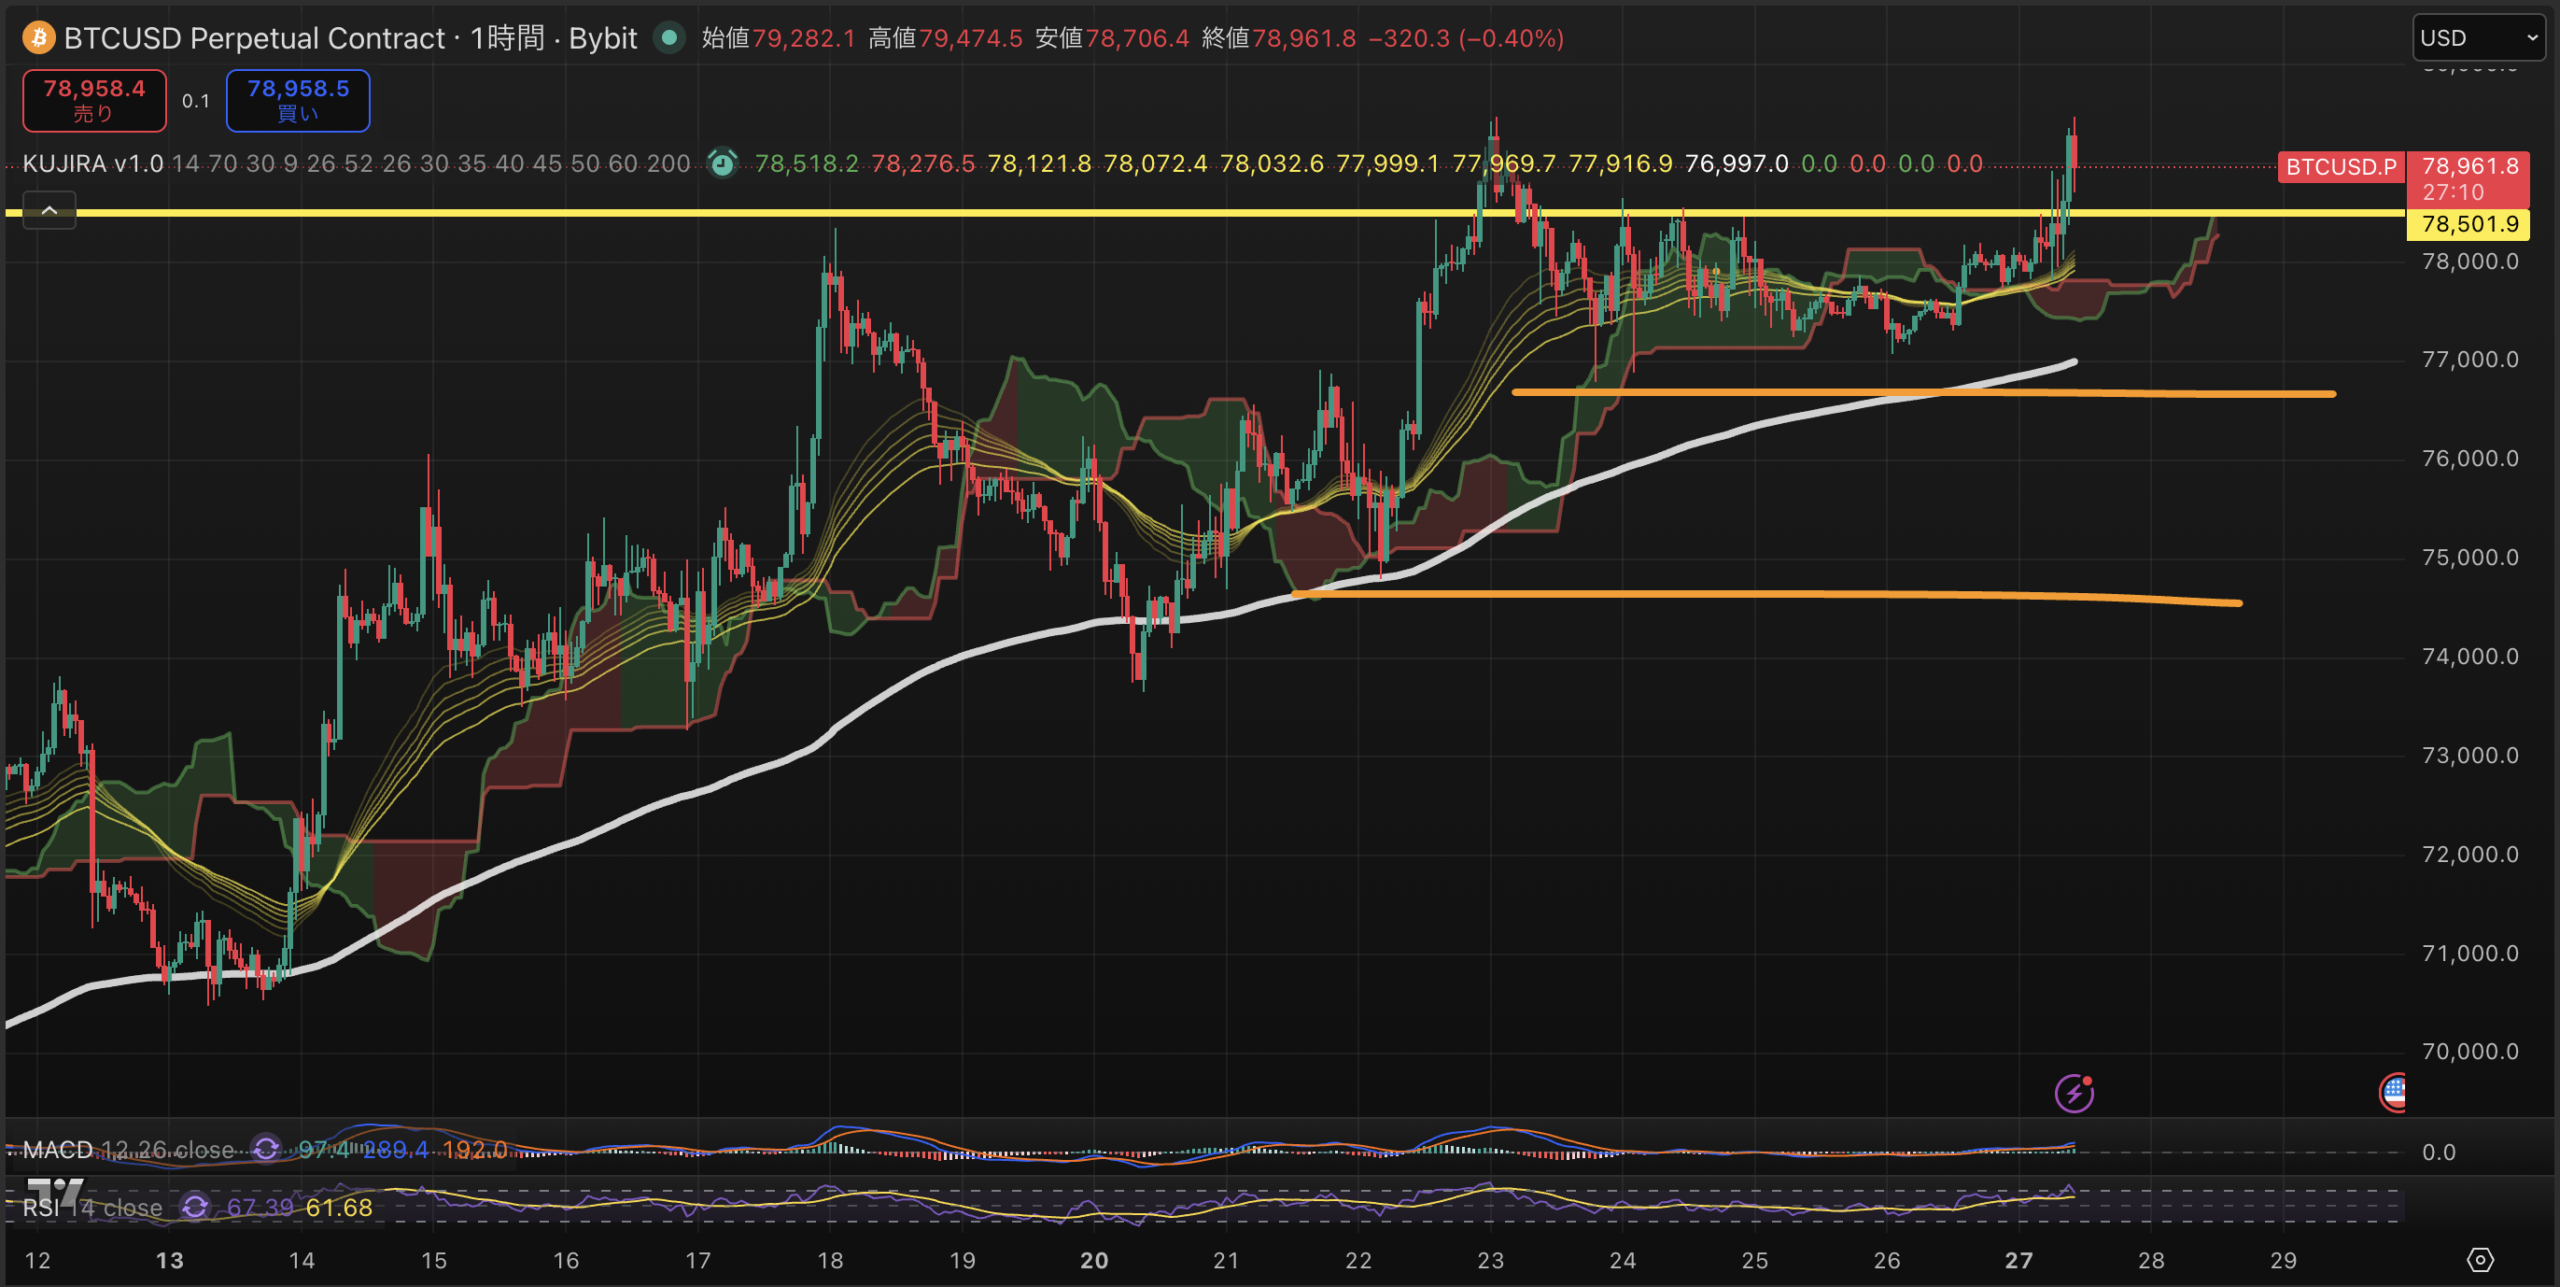The image size is (2560, 1287).
Task: Click the 0.1 order quantity field
Action: 196,101
